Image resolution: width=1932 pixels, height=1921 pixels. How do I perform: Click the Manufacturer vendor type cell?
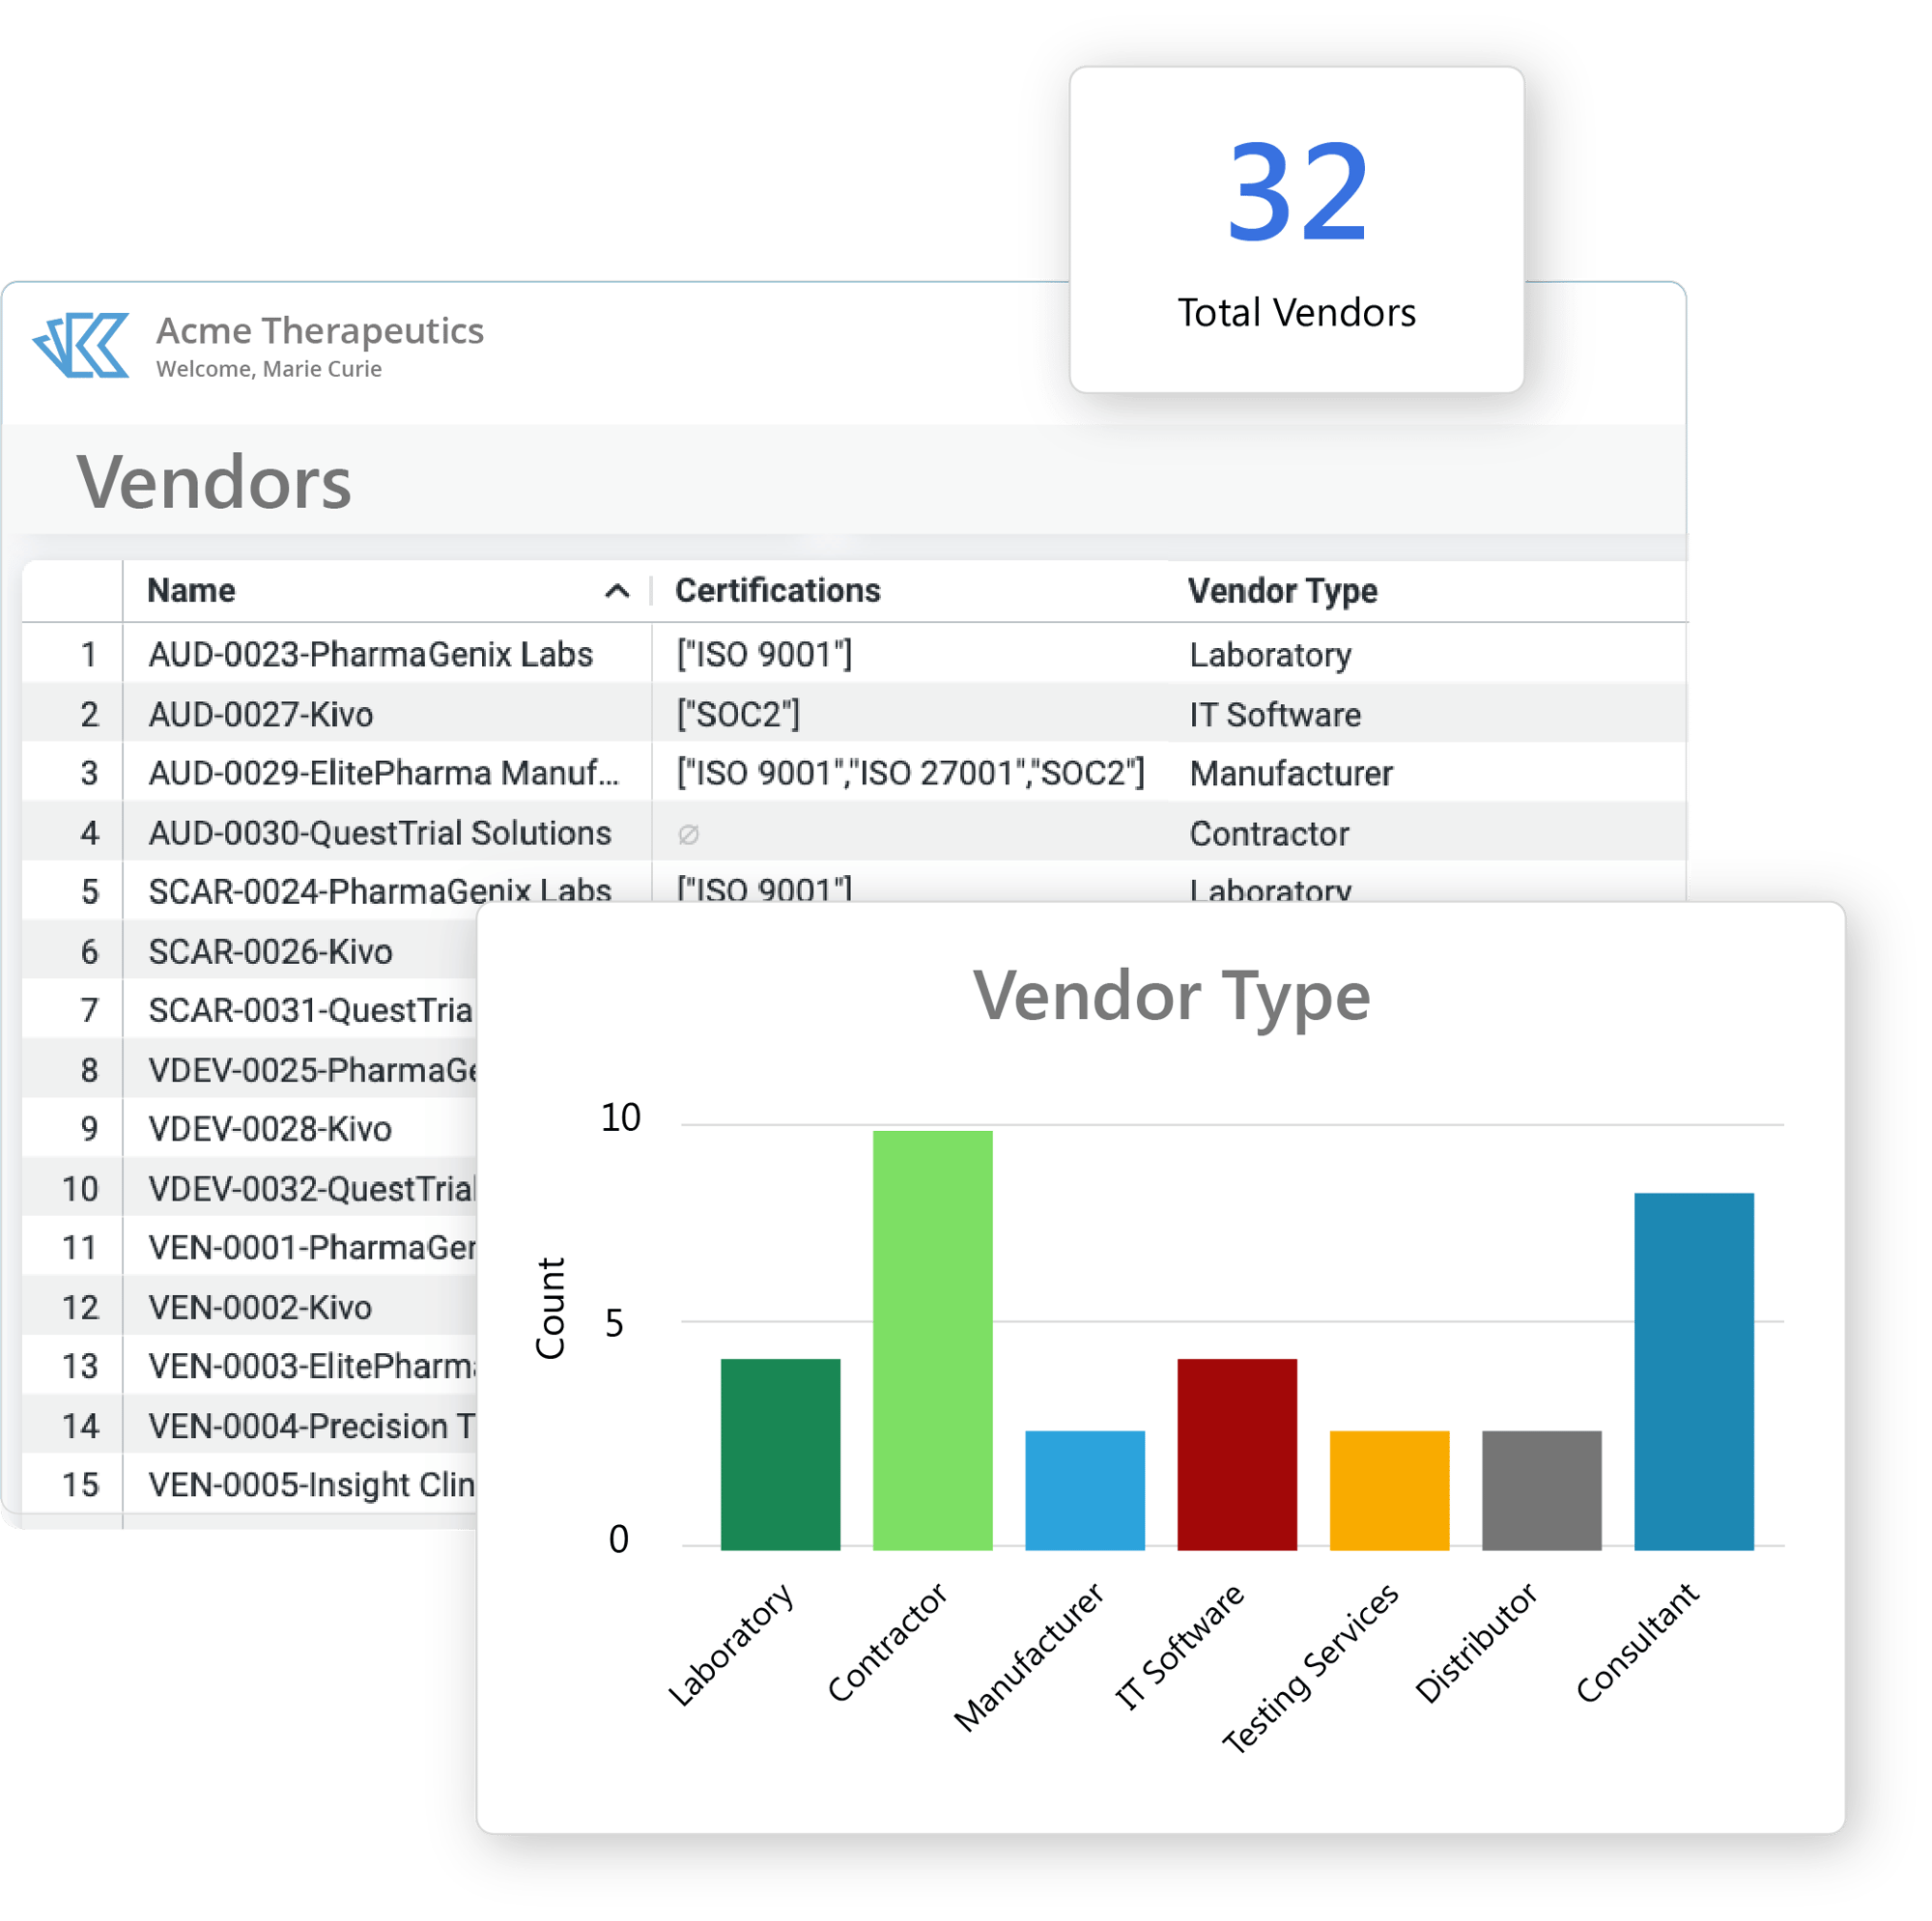point(1291,774)
